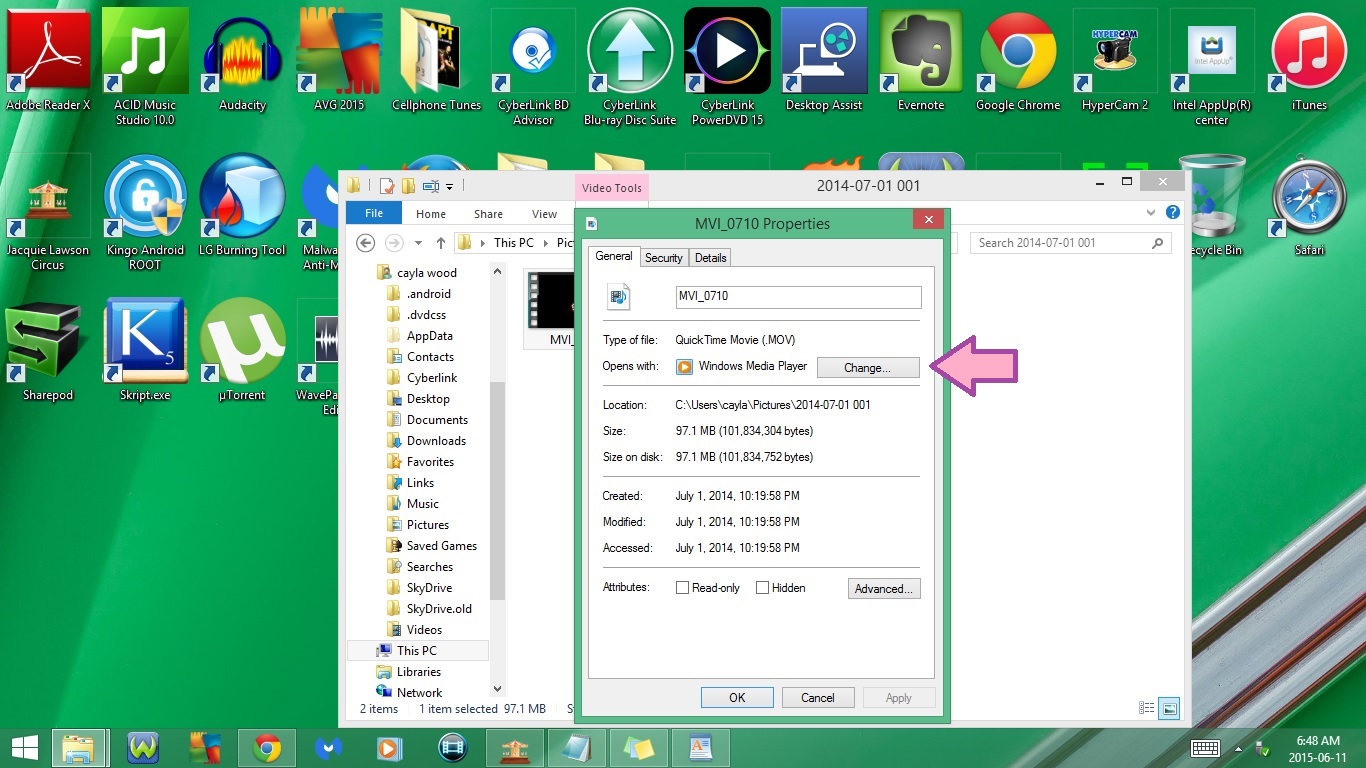1366x768 pixels.
Task: Show hidden tray icons arrow
Action: 1240,748
